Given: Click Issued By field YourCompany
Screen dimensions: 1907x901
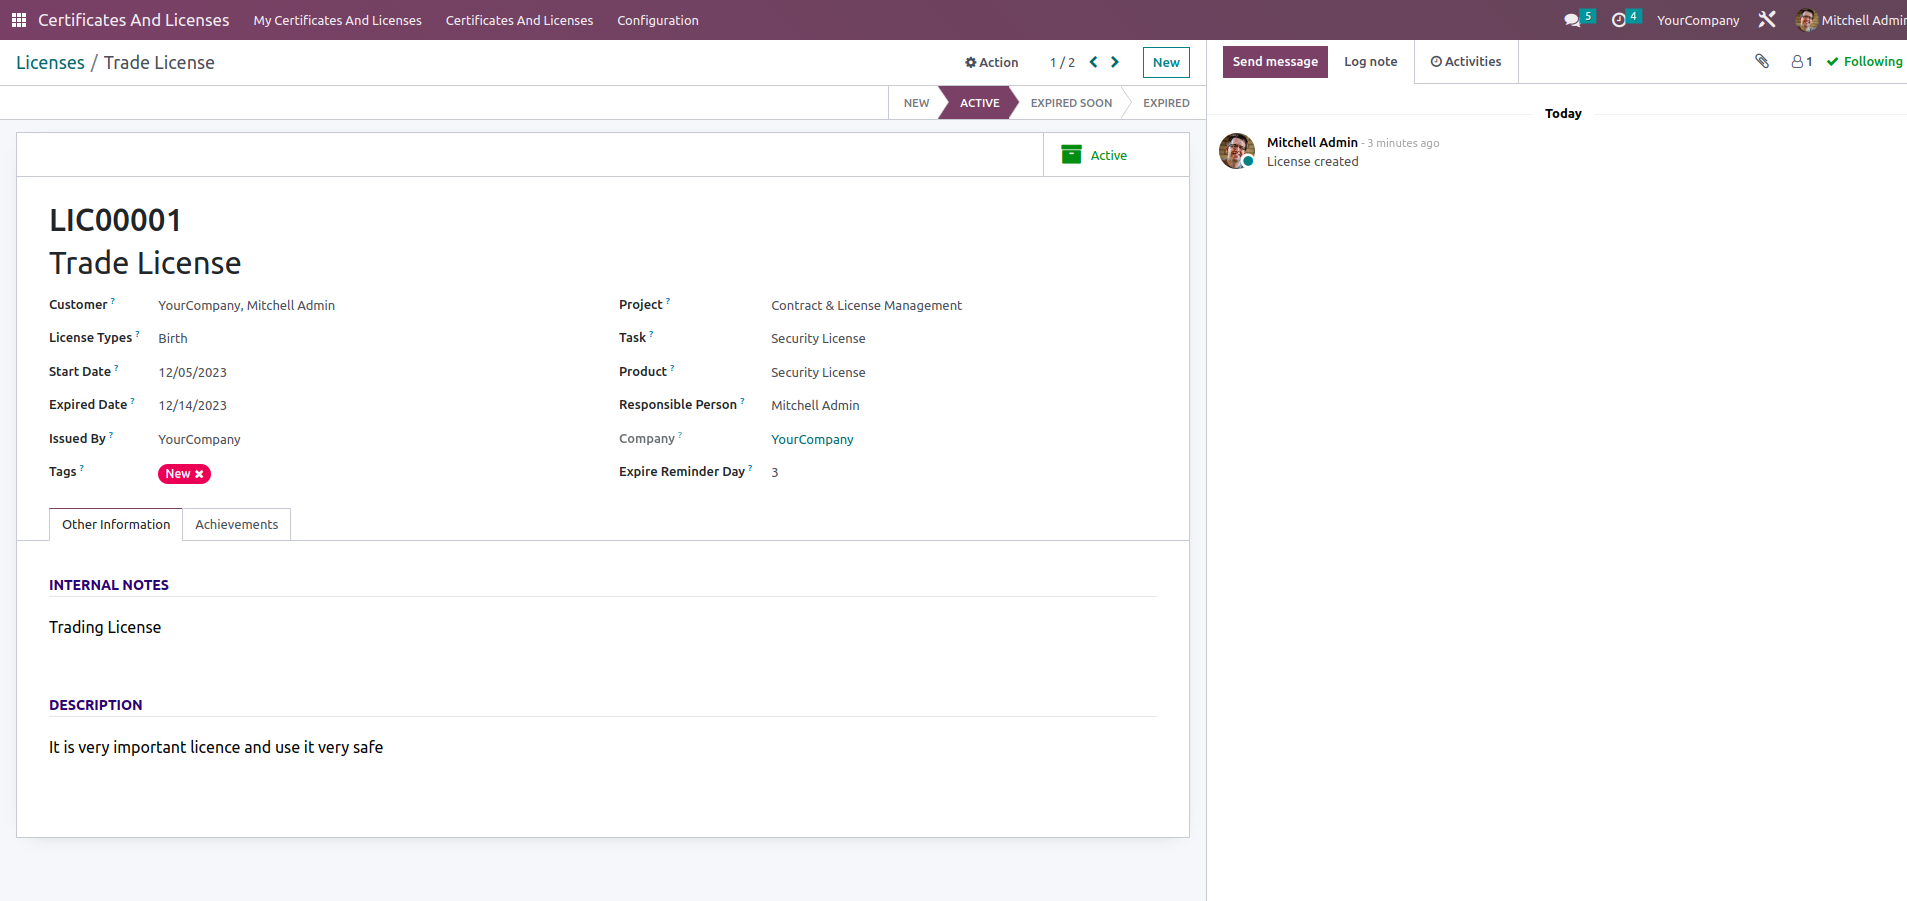Looking at the screenshot, I should 199,440.
